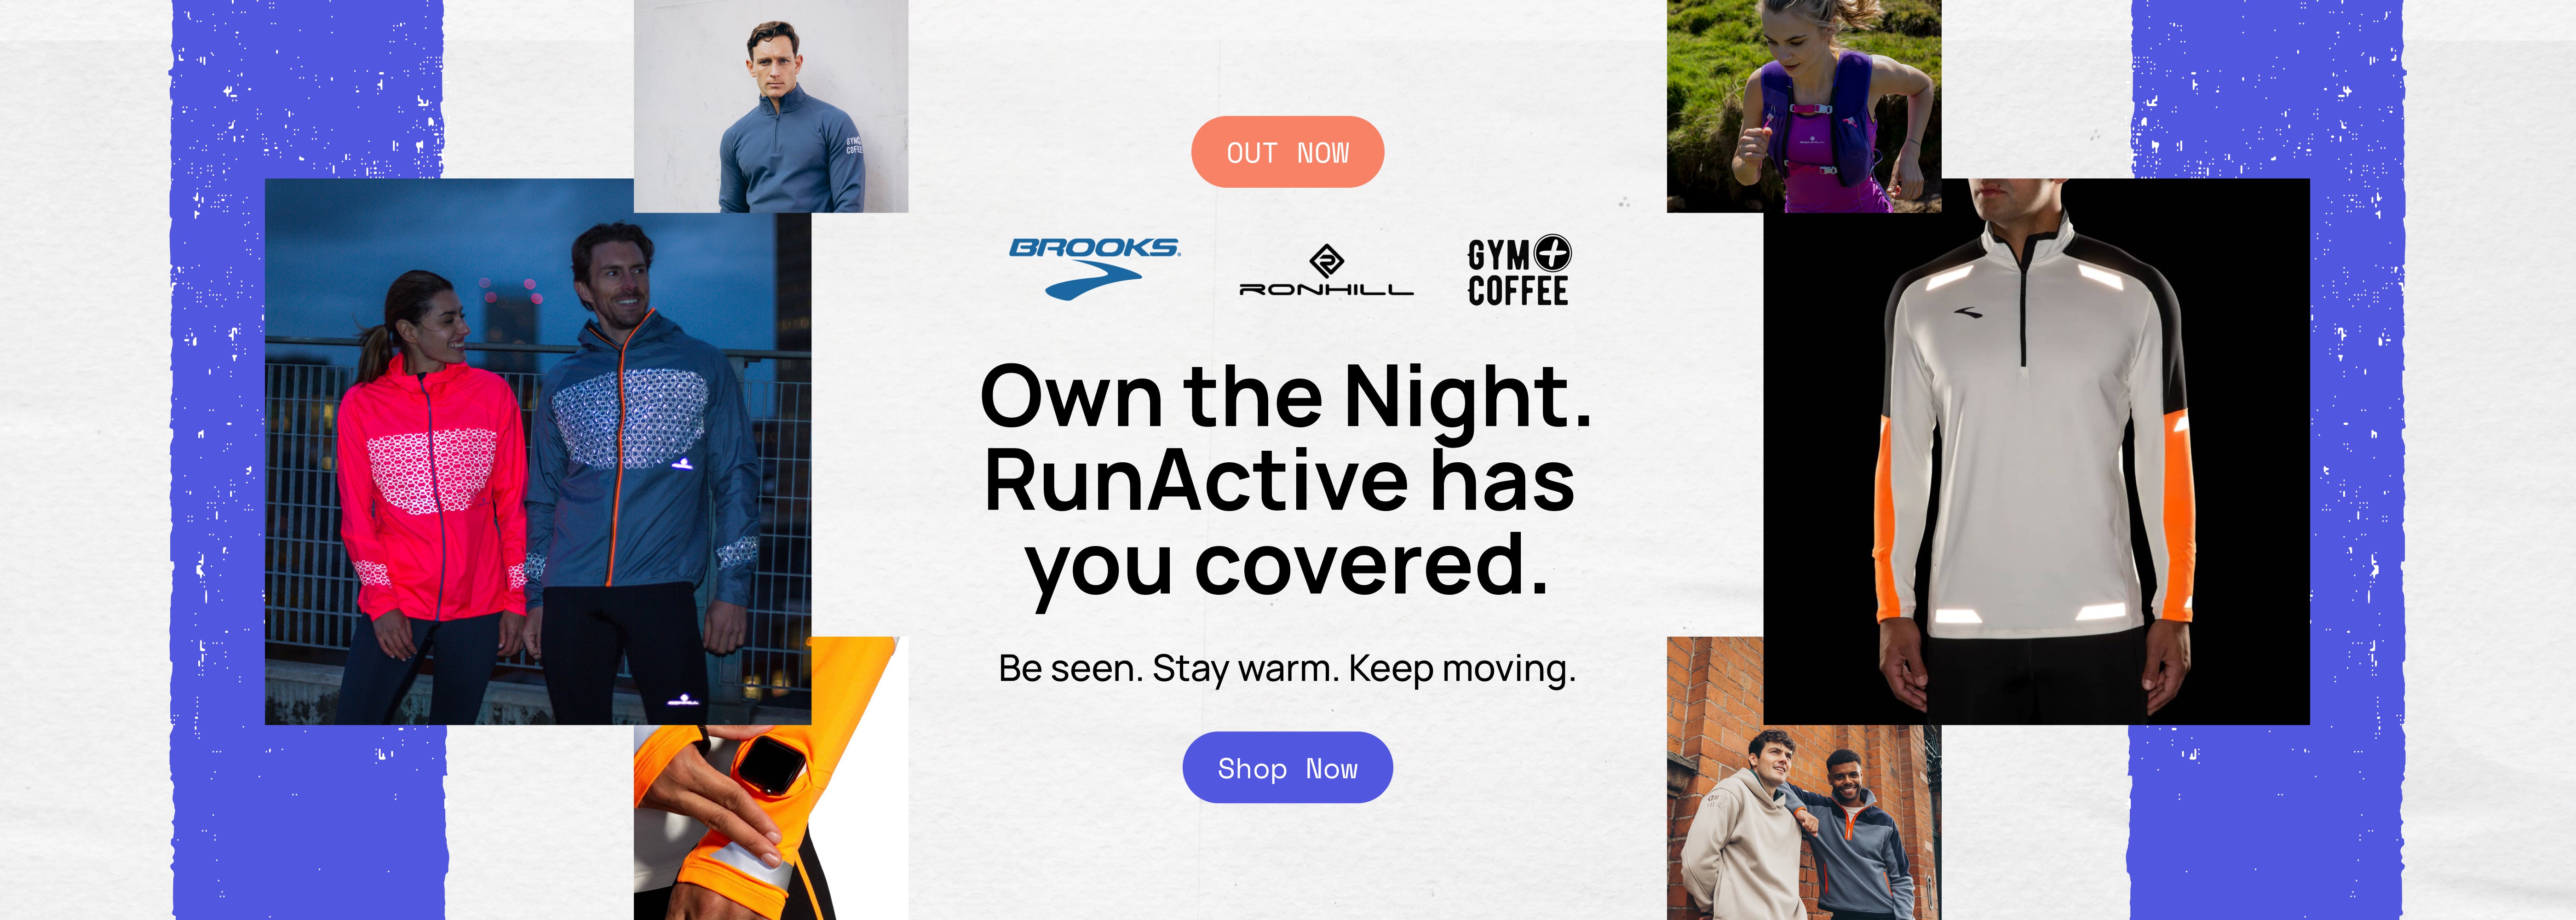Open the photo of man in blue half-zip
The image size is (2576, 920).
coord(771,106)
